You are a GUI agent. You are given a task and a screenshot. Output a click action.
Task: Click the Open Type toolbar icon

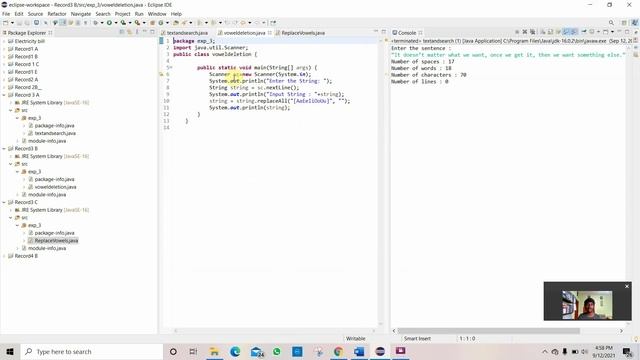tap(176, 23)
